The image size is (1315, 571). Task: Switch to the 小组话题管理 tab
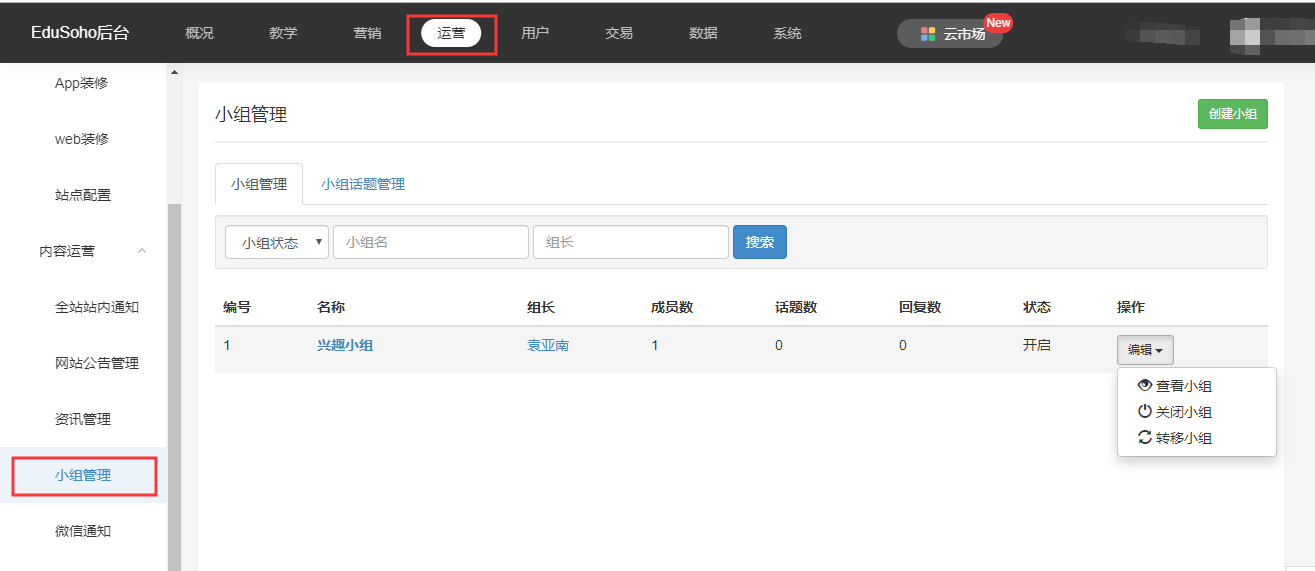(362, 184)
